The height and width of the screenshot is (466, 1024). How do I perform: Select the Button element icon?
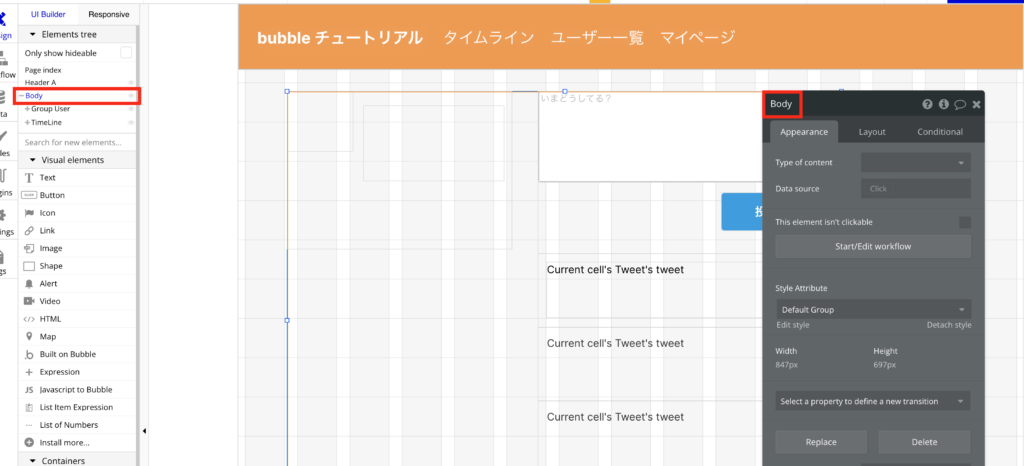[29, 195]
